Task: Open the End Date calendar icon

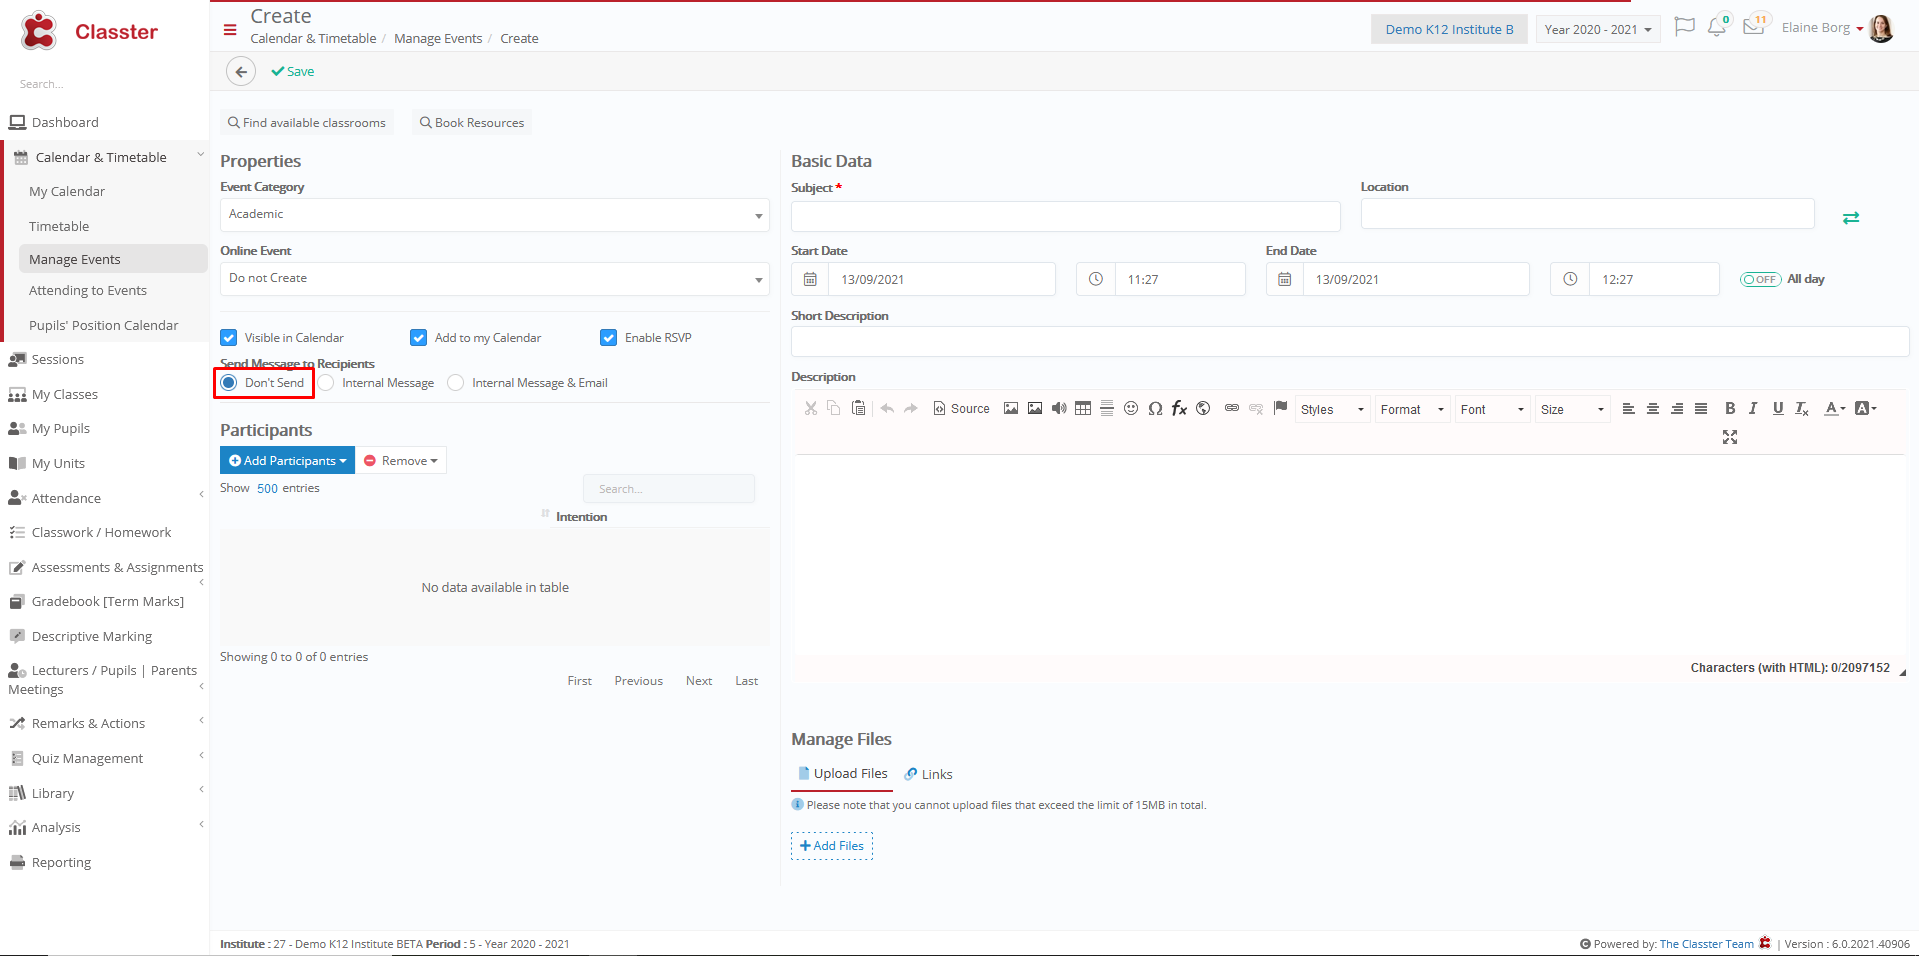Action: (x=1285, y=279)
